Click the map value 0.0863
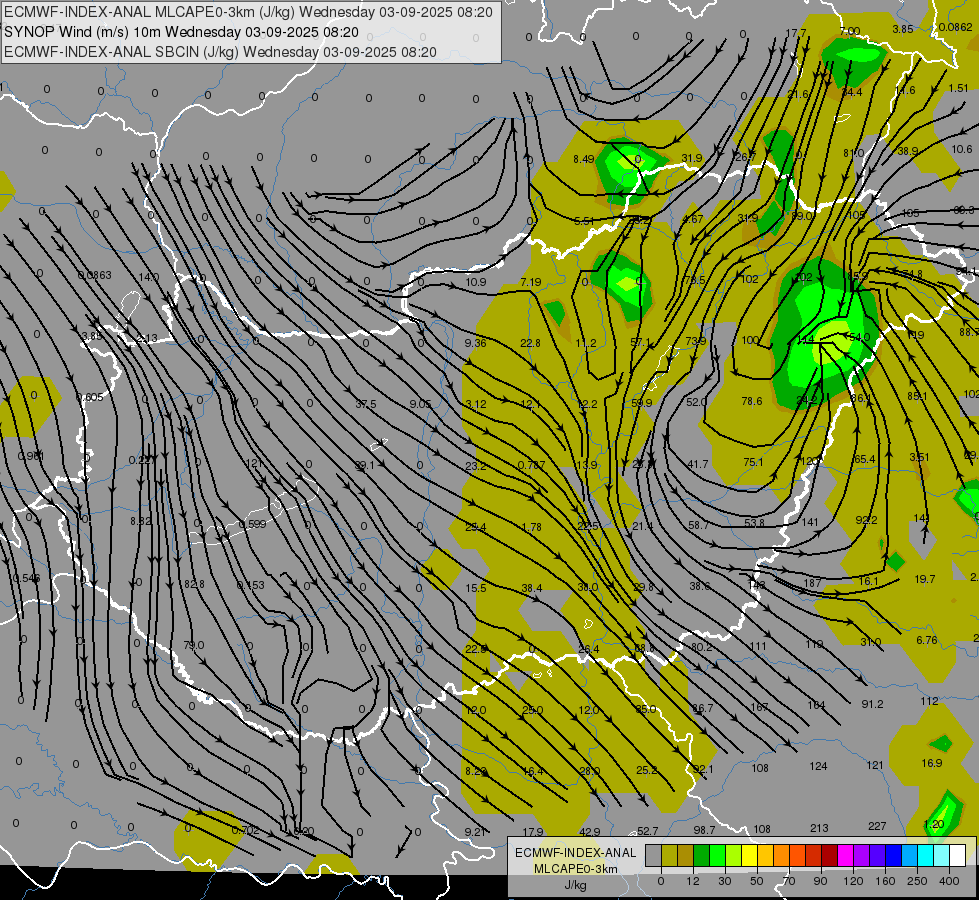 tap(94, 275)
